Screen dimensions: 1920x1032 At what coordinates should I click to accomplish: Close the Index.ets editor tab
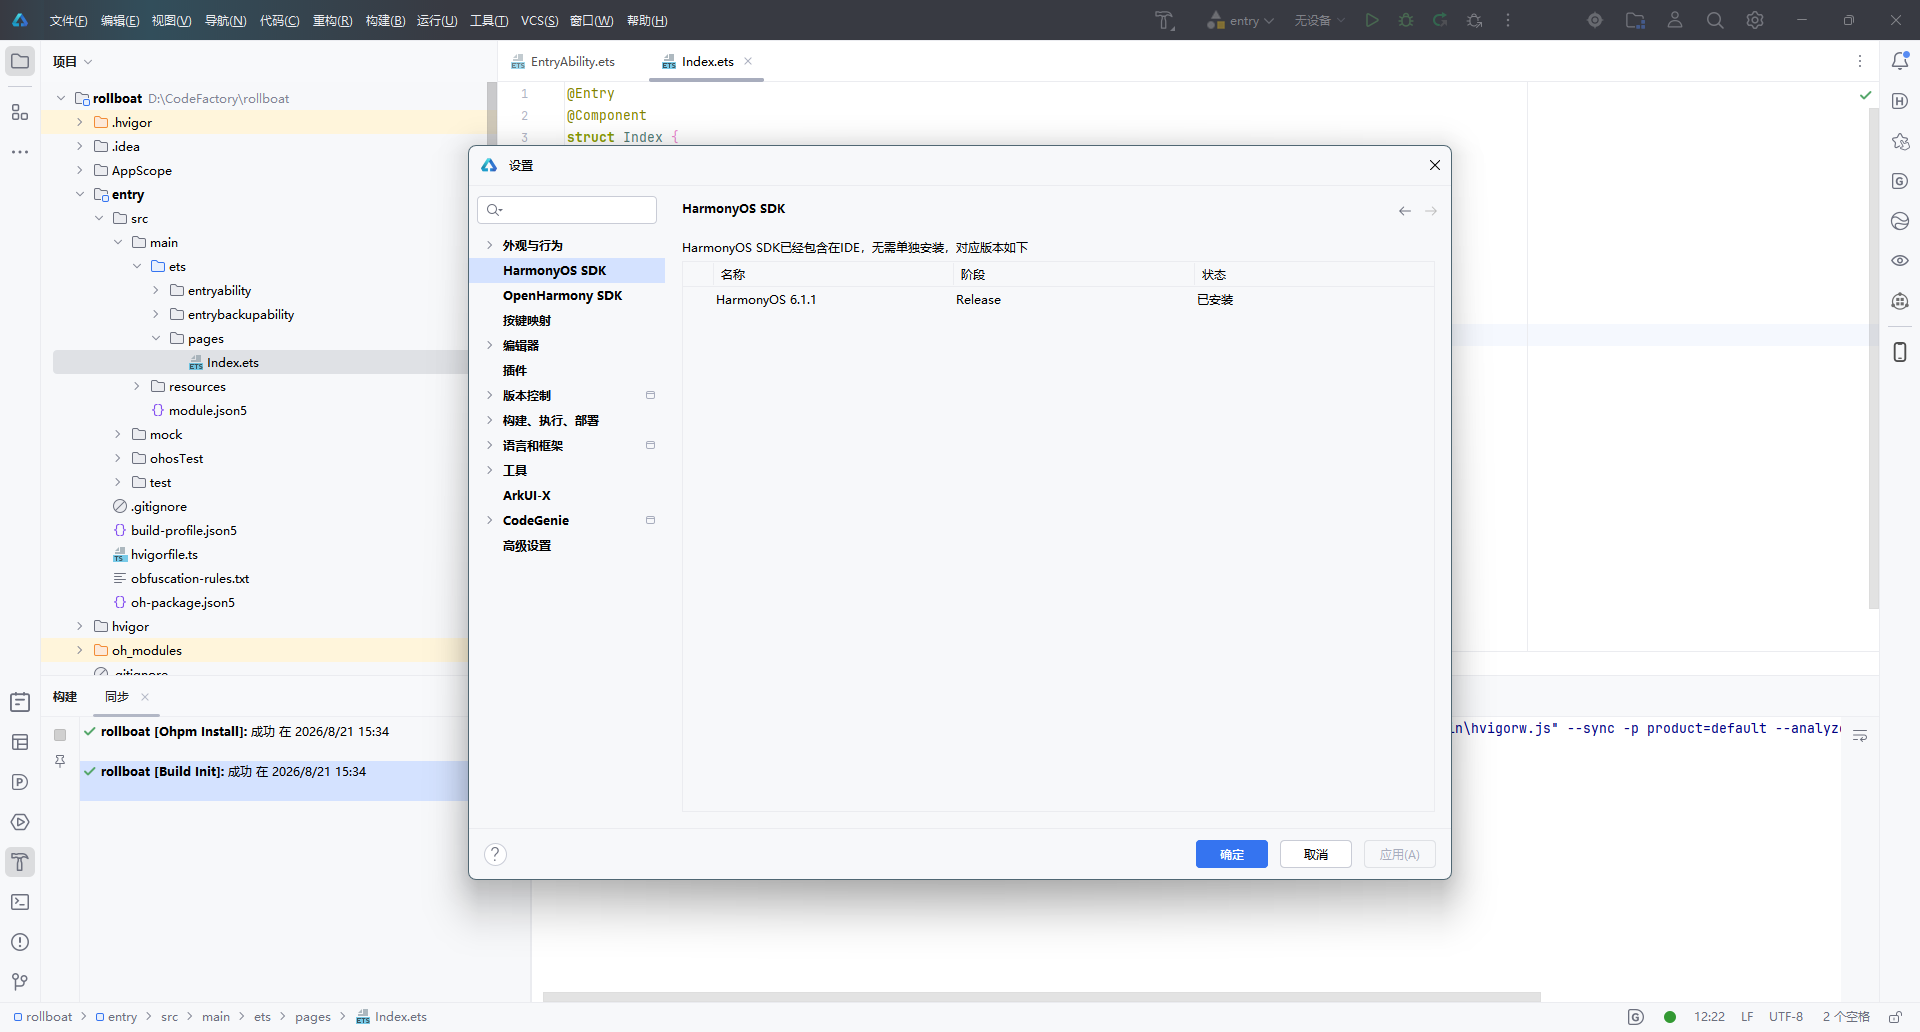[748, 61]
